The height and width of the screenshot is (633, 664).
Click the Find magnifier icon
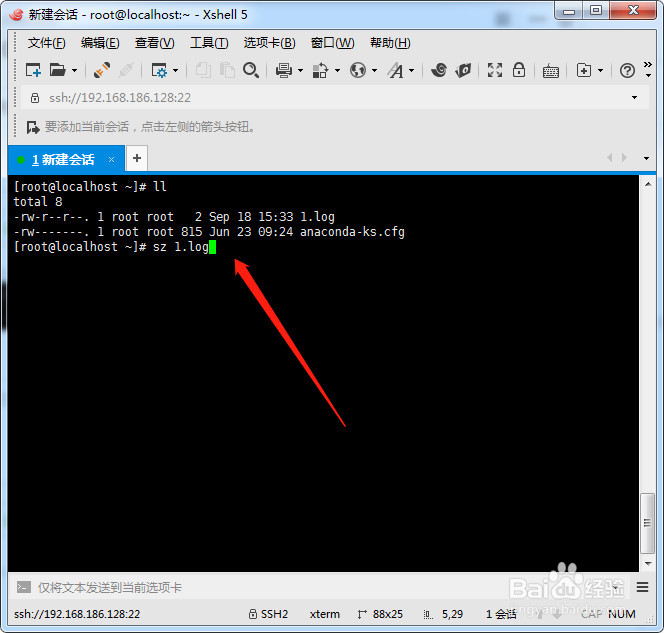pos(251,70)
